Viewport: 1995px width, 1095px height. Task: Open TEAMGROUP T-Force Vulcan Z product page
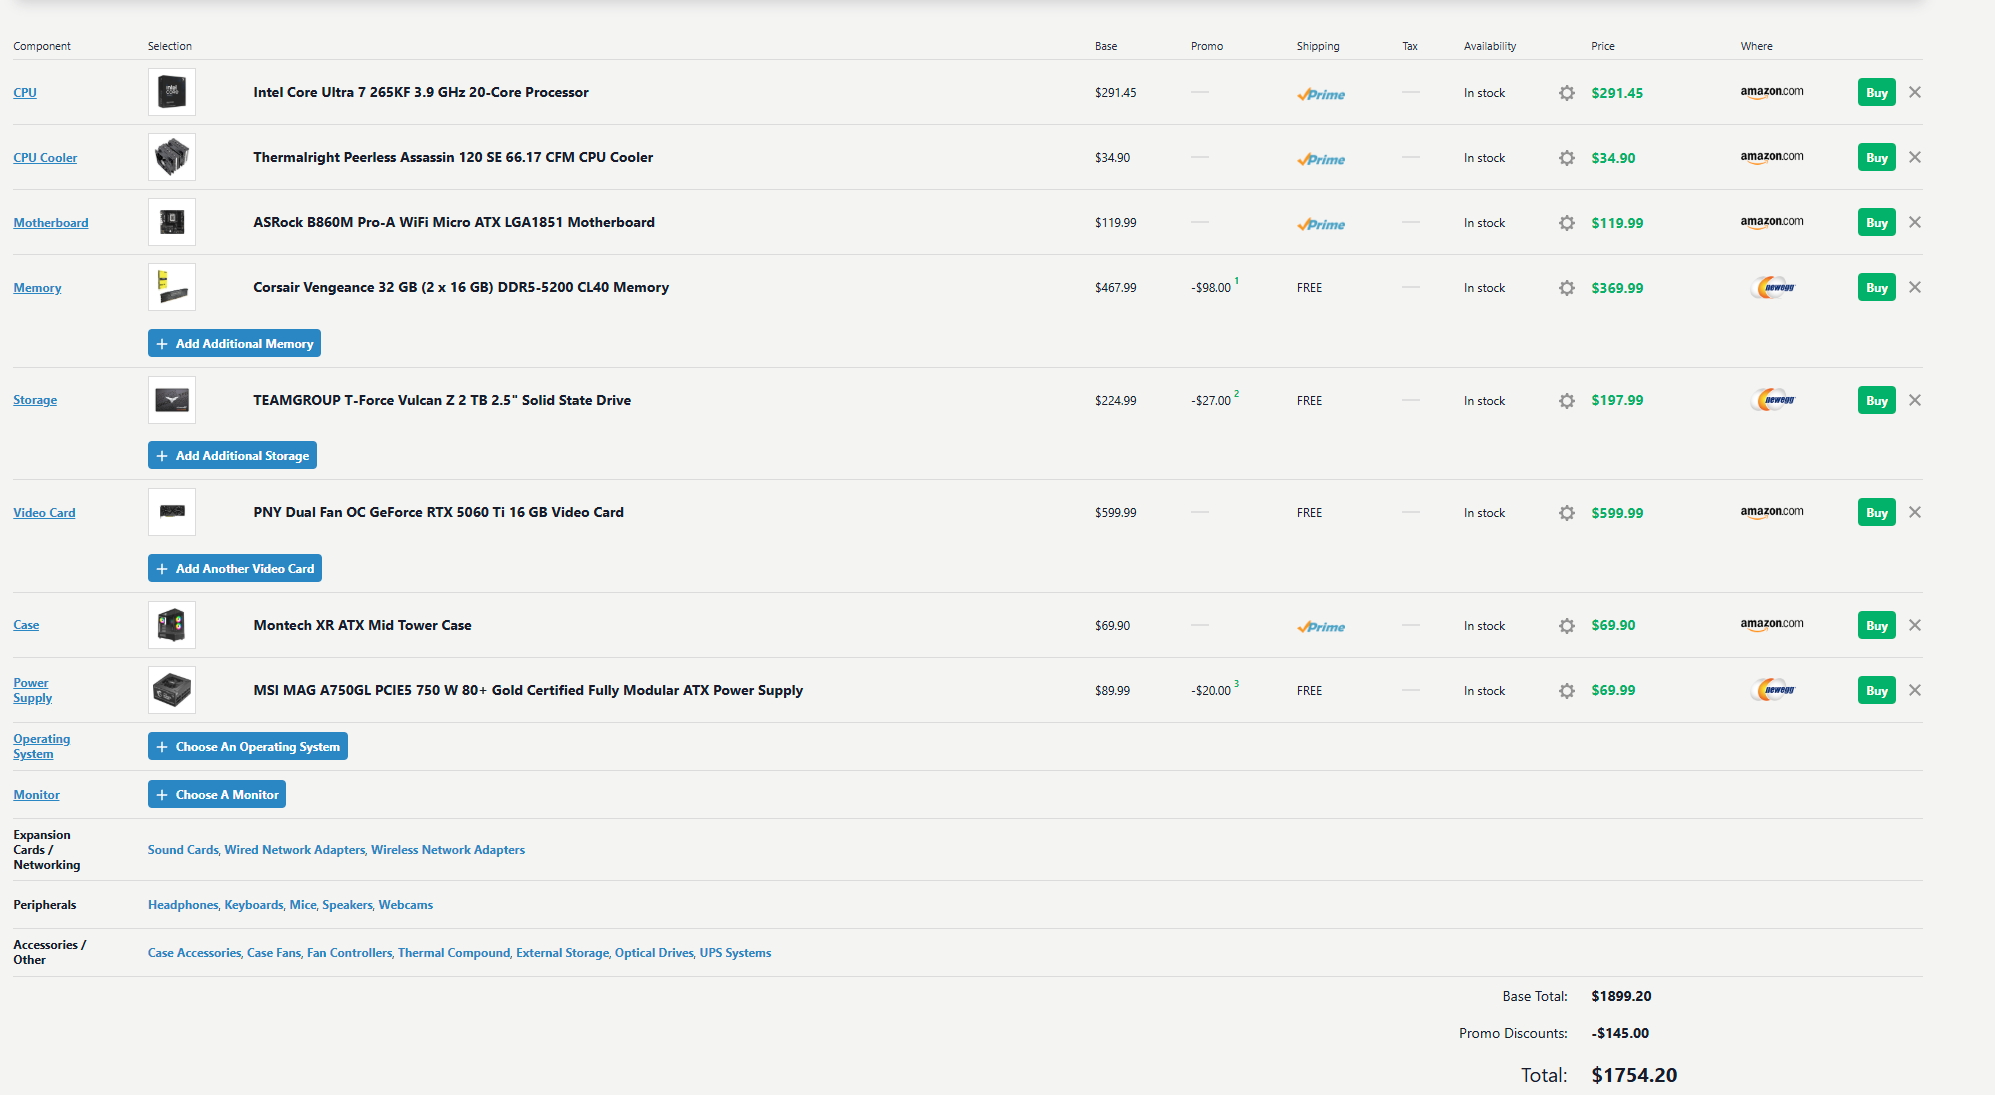[x=442, y=400]
